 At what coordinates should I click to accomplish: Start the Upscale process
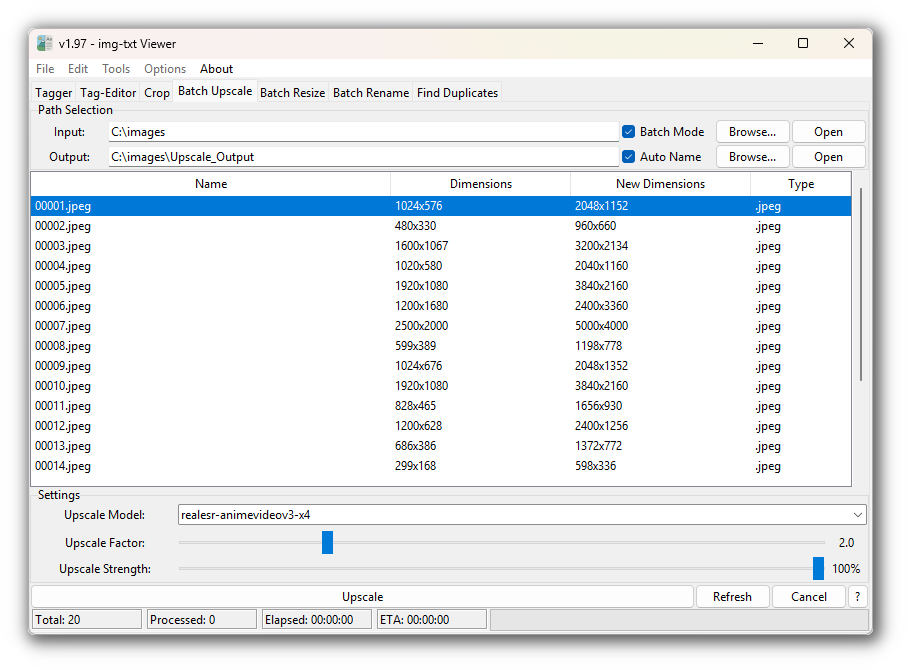pyautogui.click(x=363, y=596)
